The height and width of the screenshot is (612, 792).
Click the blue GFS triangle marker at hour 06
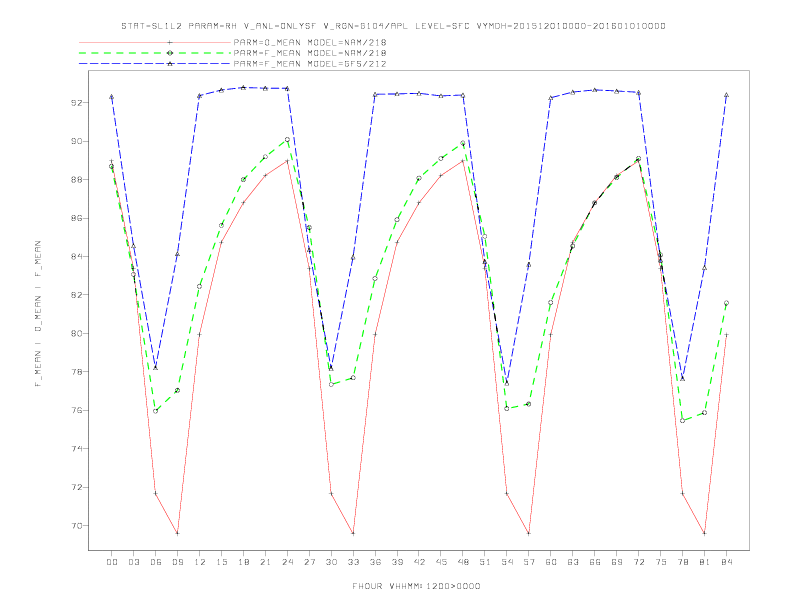pyautogui.click(x=156, y=368)
